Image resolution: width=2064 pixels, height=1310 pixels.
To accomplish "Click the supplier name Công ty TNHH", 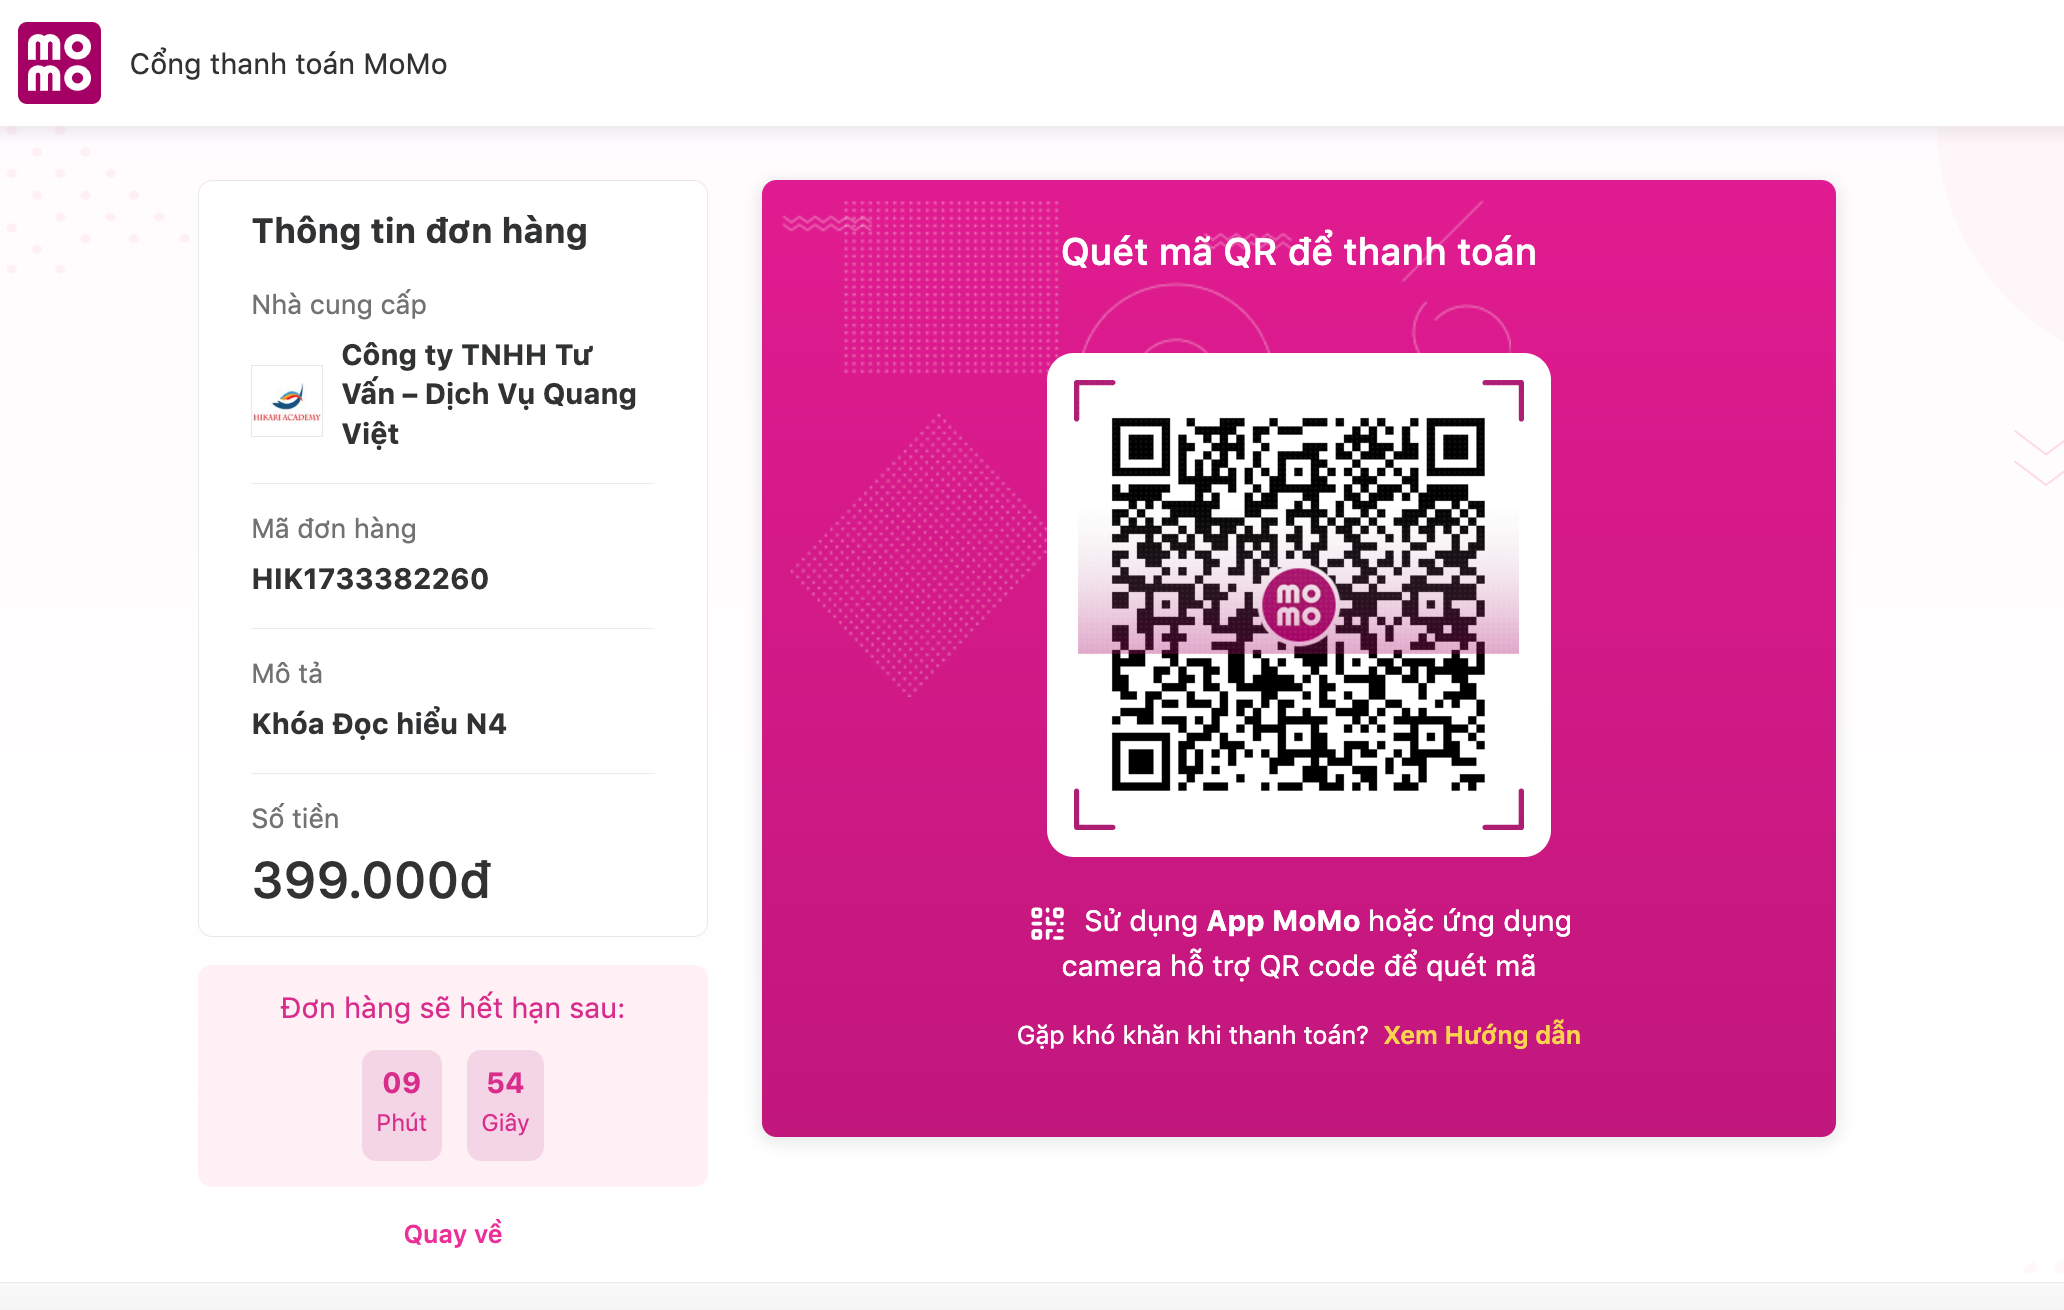I will tap(489, 394).
